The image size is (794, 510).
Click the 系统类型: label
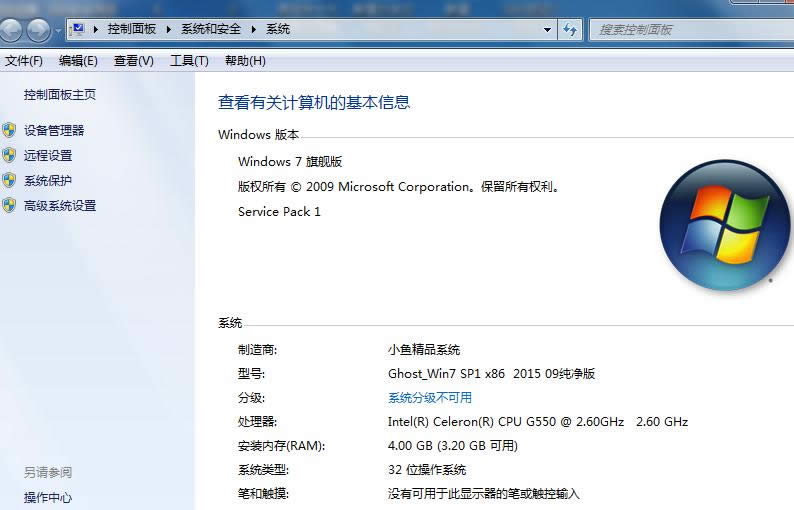(263, 469)
